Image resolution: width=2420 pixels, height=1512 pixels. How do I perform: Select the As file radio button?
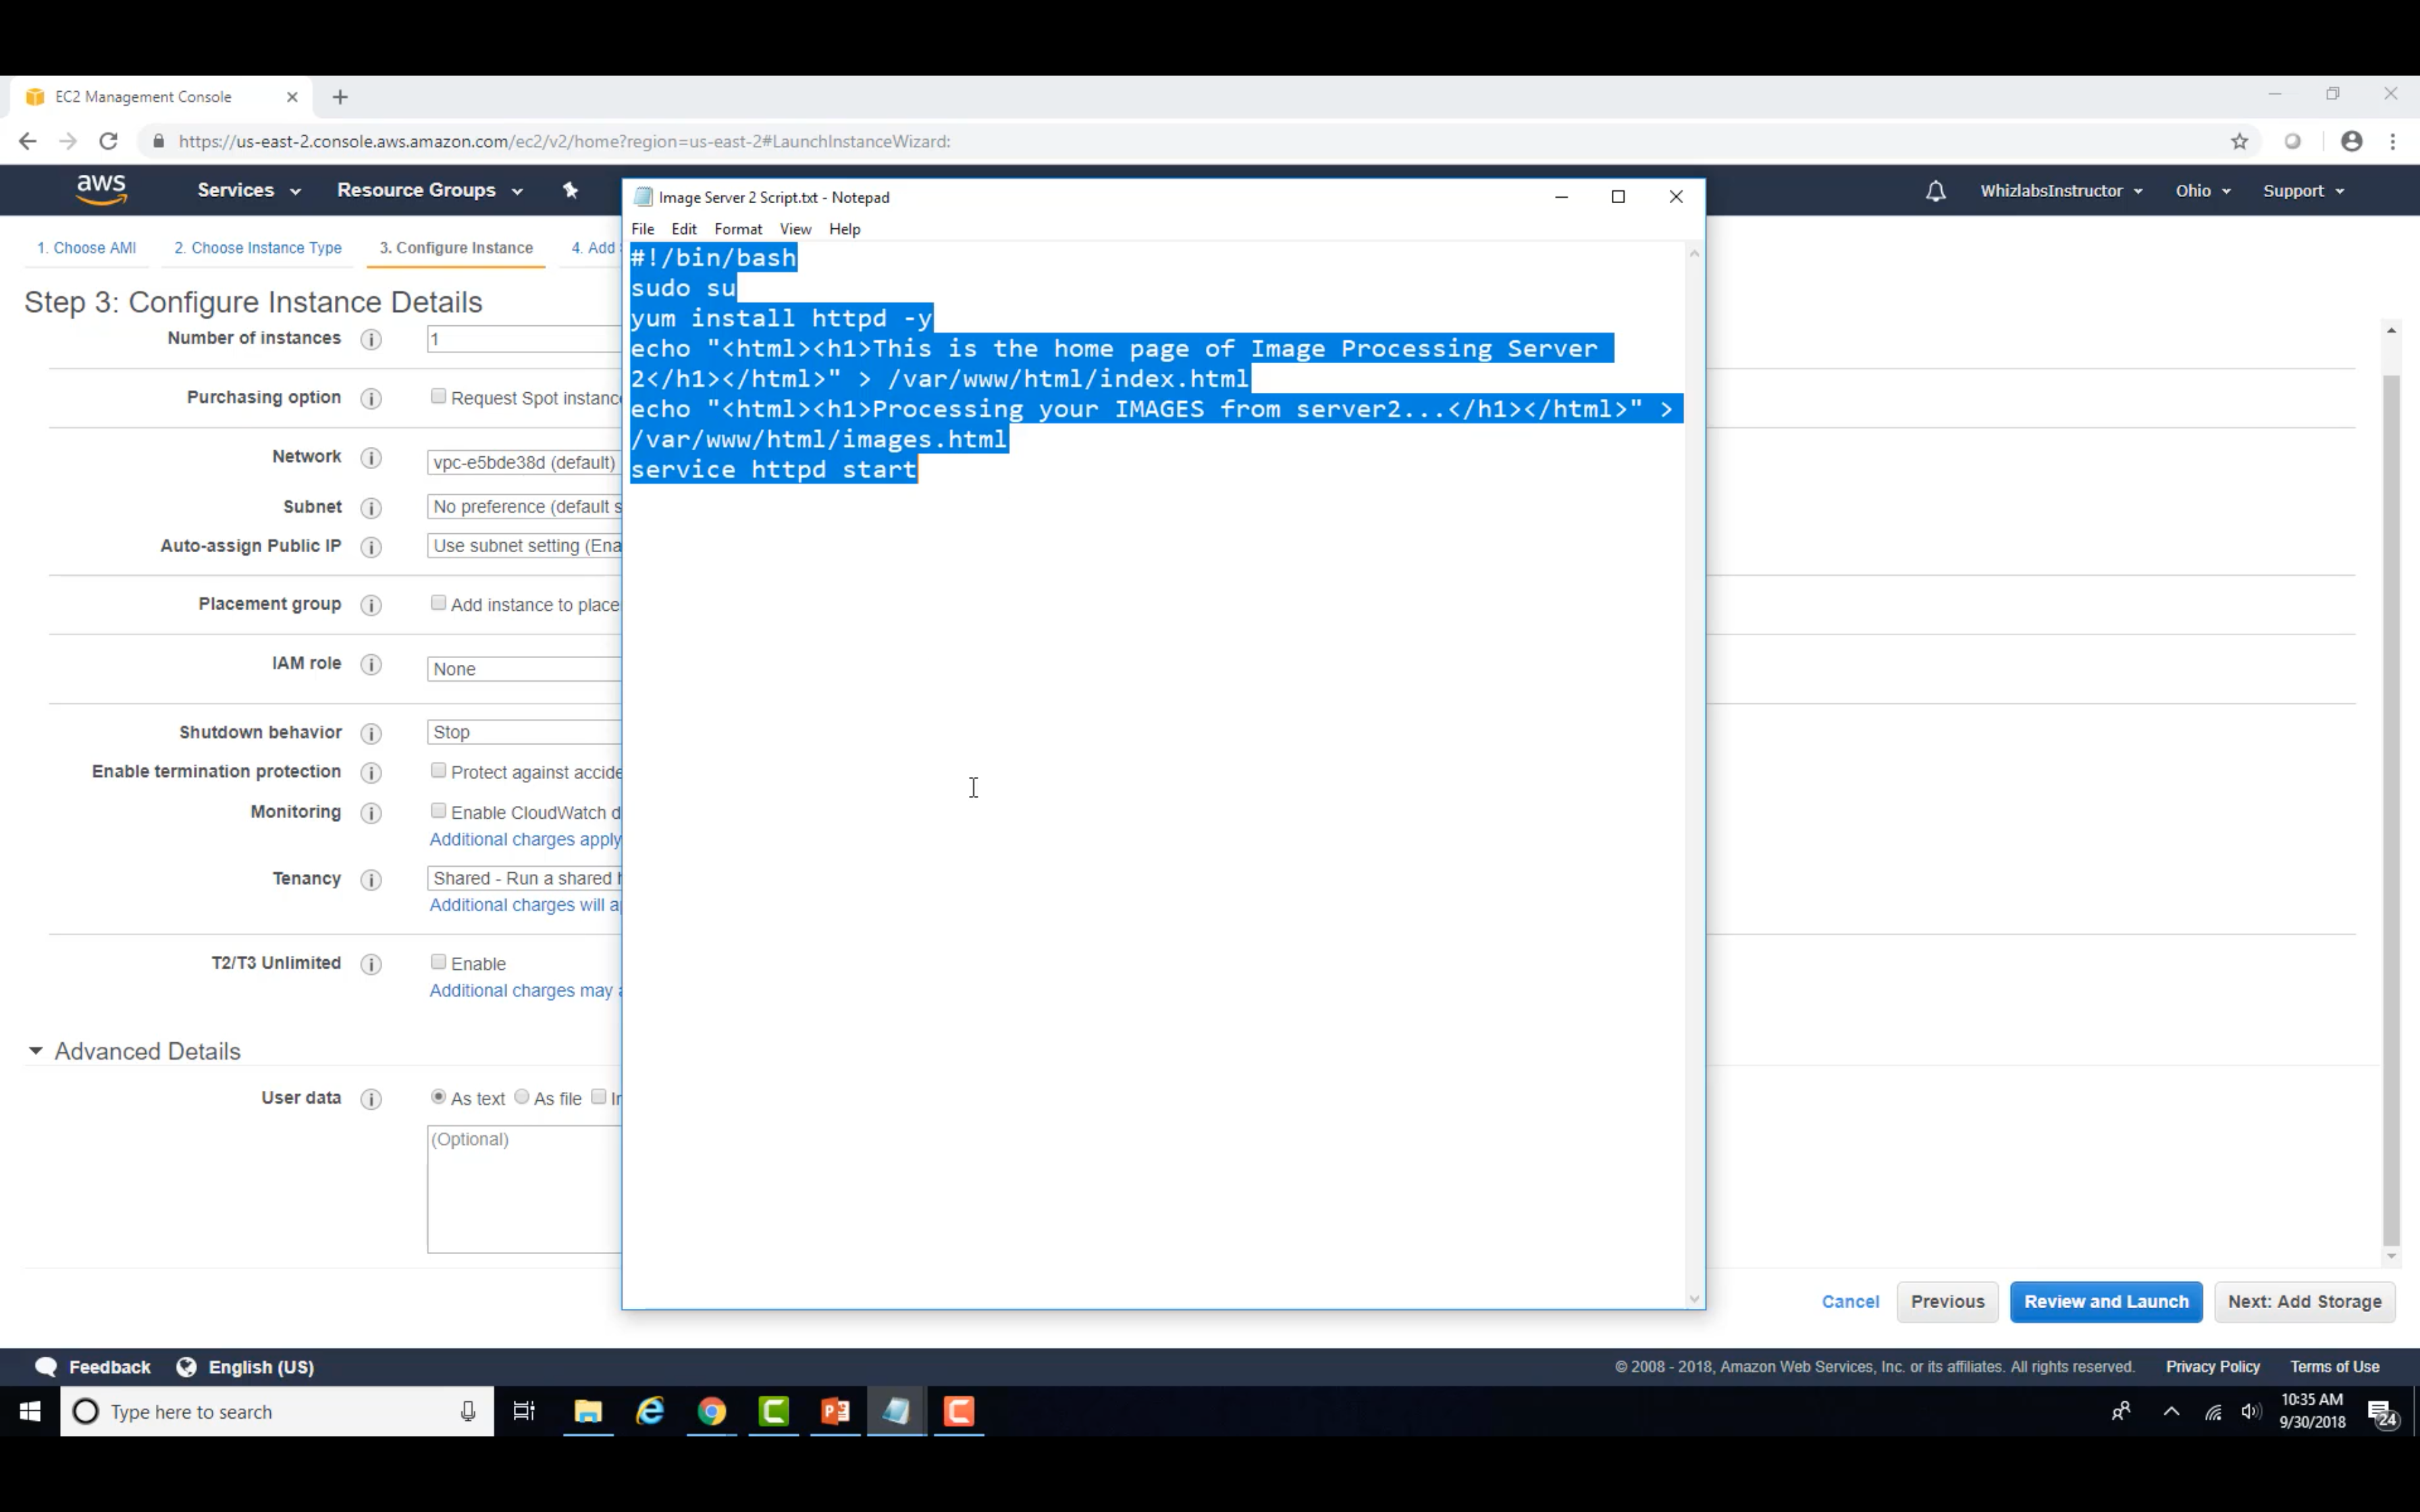tap(522, 1097)
